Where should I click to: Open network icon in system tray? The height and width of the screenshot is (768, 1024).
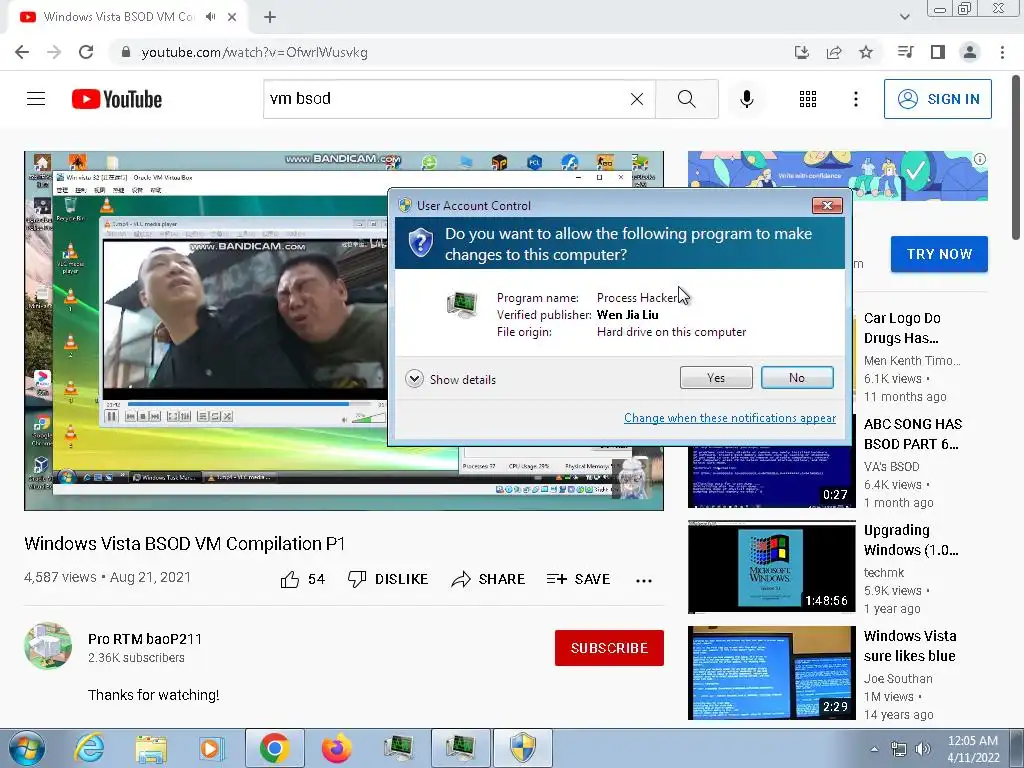[x=899, y=749]
